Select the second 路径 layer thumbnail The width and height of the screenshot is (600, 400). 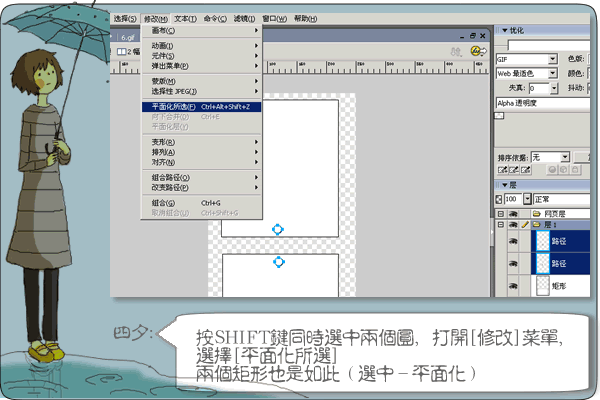(543, 264)
